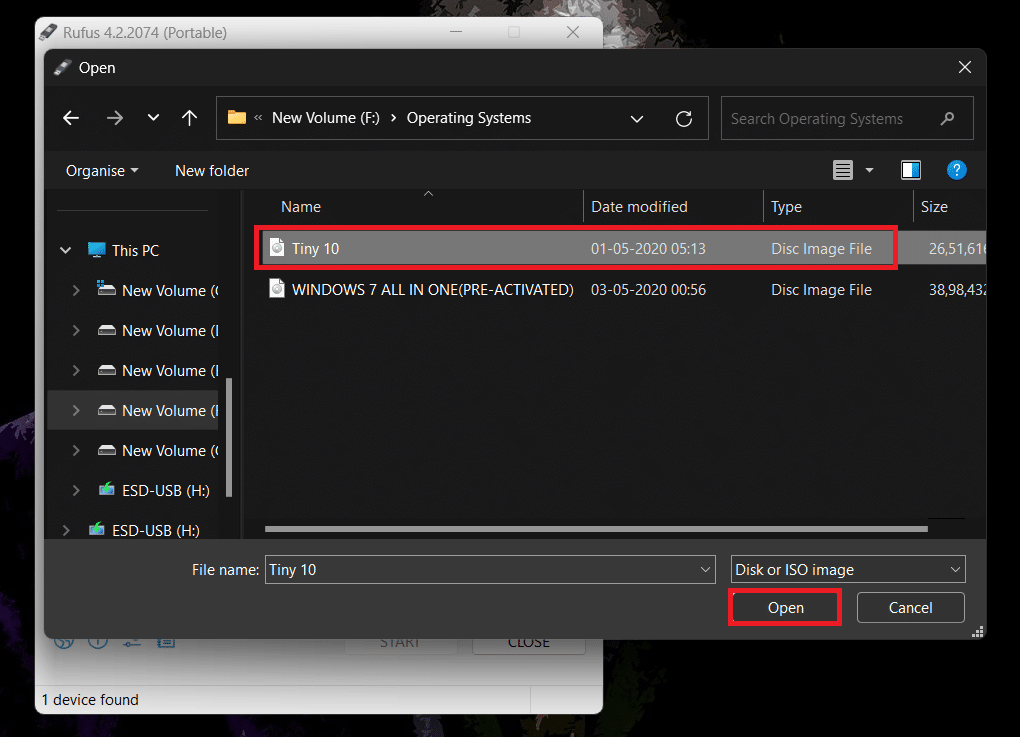Open the Organise menu

[x=102, y=170]
